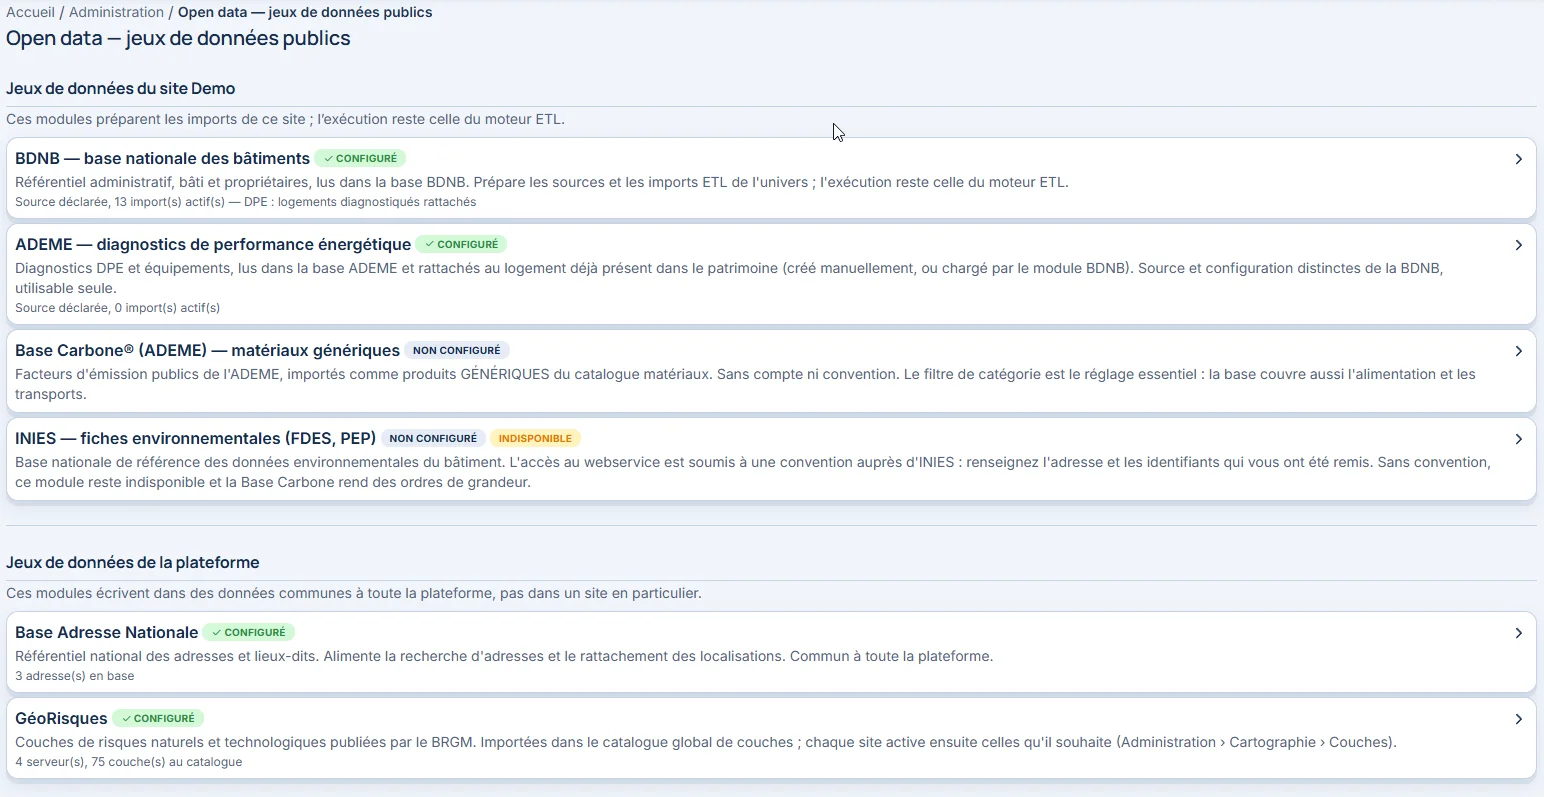Image resolution: width=1544 pixels, height=797 pixels.
Task: Open the GéoRisques module title
Action: (61, 718)
